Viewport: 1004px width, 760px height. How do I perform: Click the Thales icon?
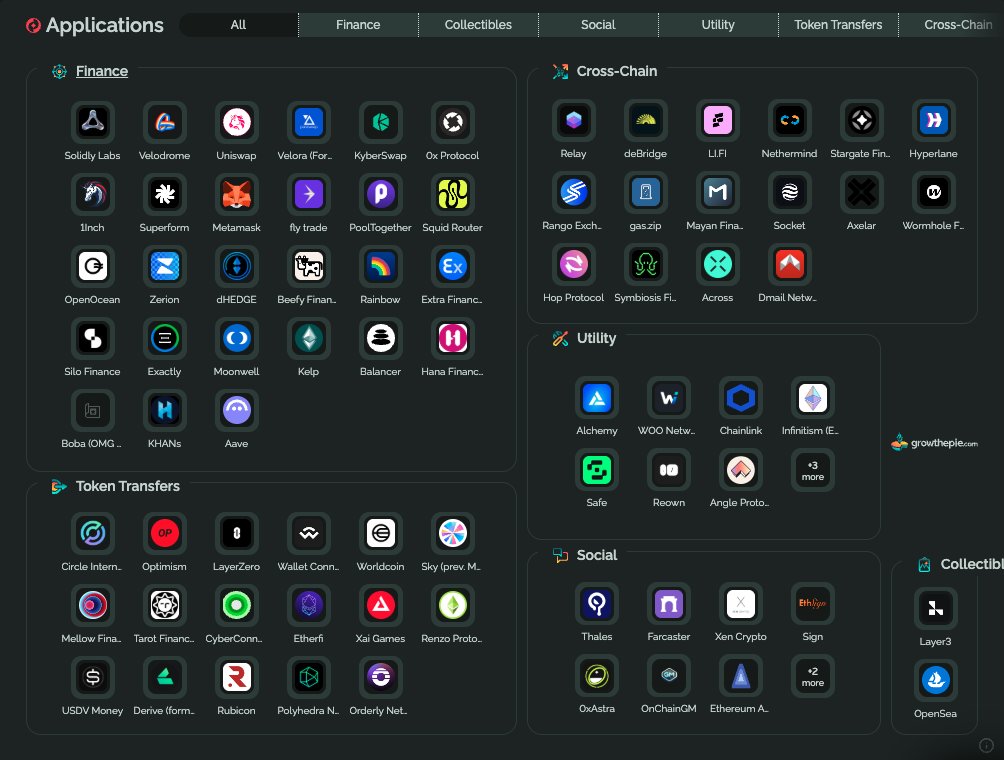pyautogui.click(x=597, y=603)
